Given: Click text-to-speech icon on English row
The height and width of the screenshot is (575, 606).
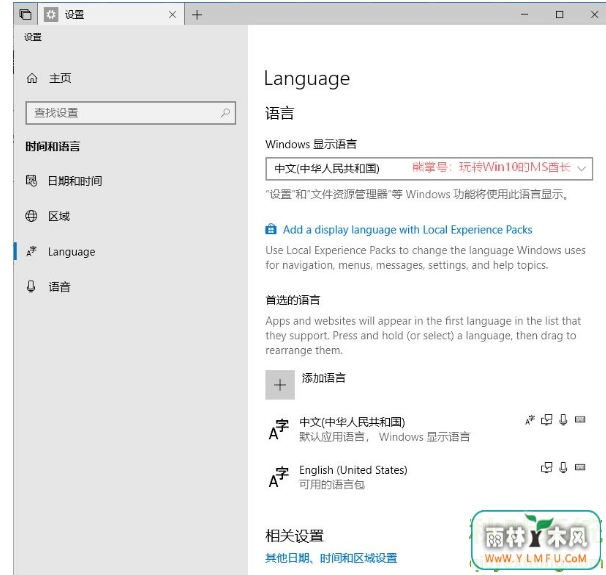Looking at the screenshot, I should tap(546, 468).
